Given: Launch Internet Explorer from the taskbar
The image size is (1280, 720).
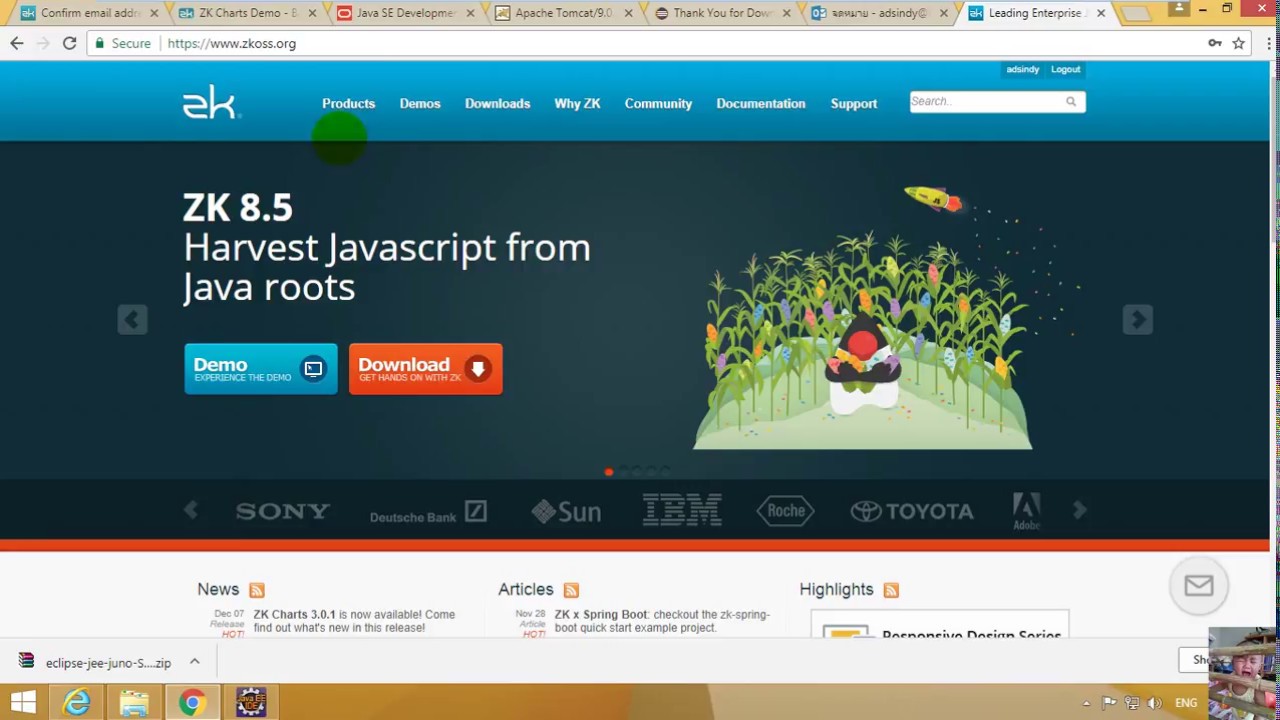Looking at the screenshot, I should [77, 702].
